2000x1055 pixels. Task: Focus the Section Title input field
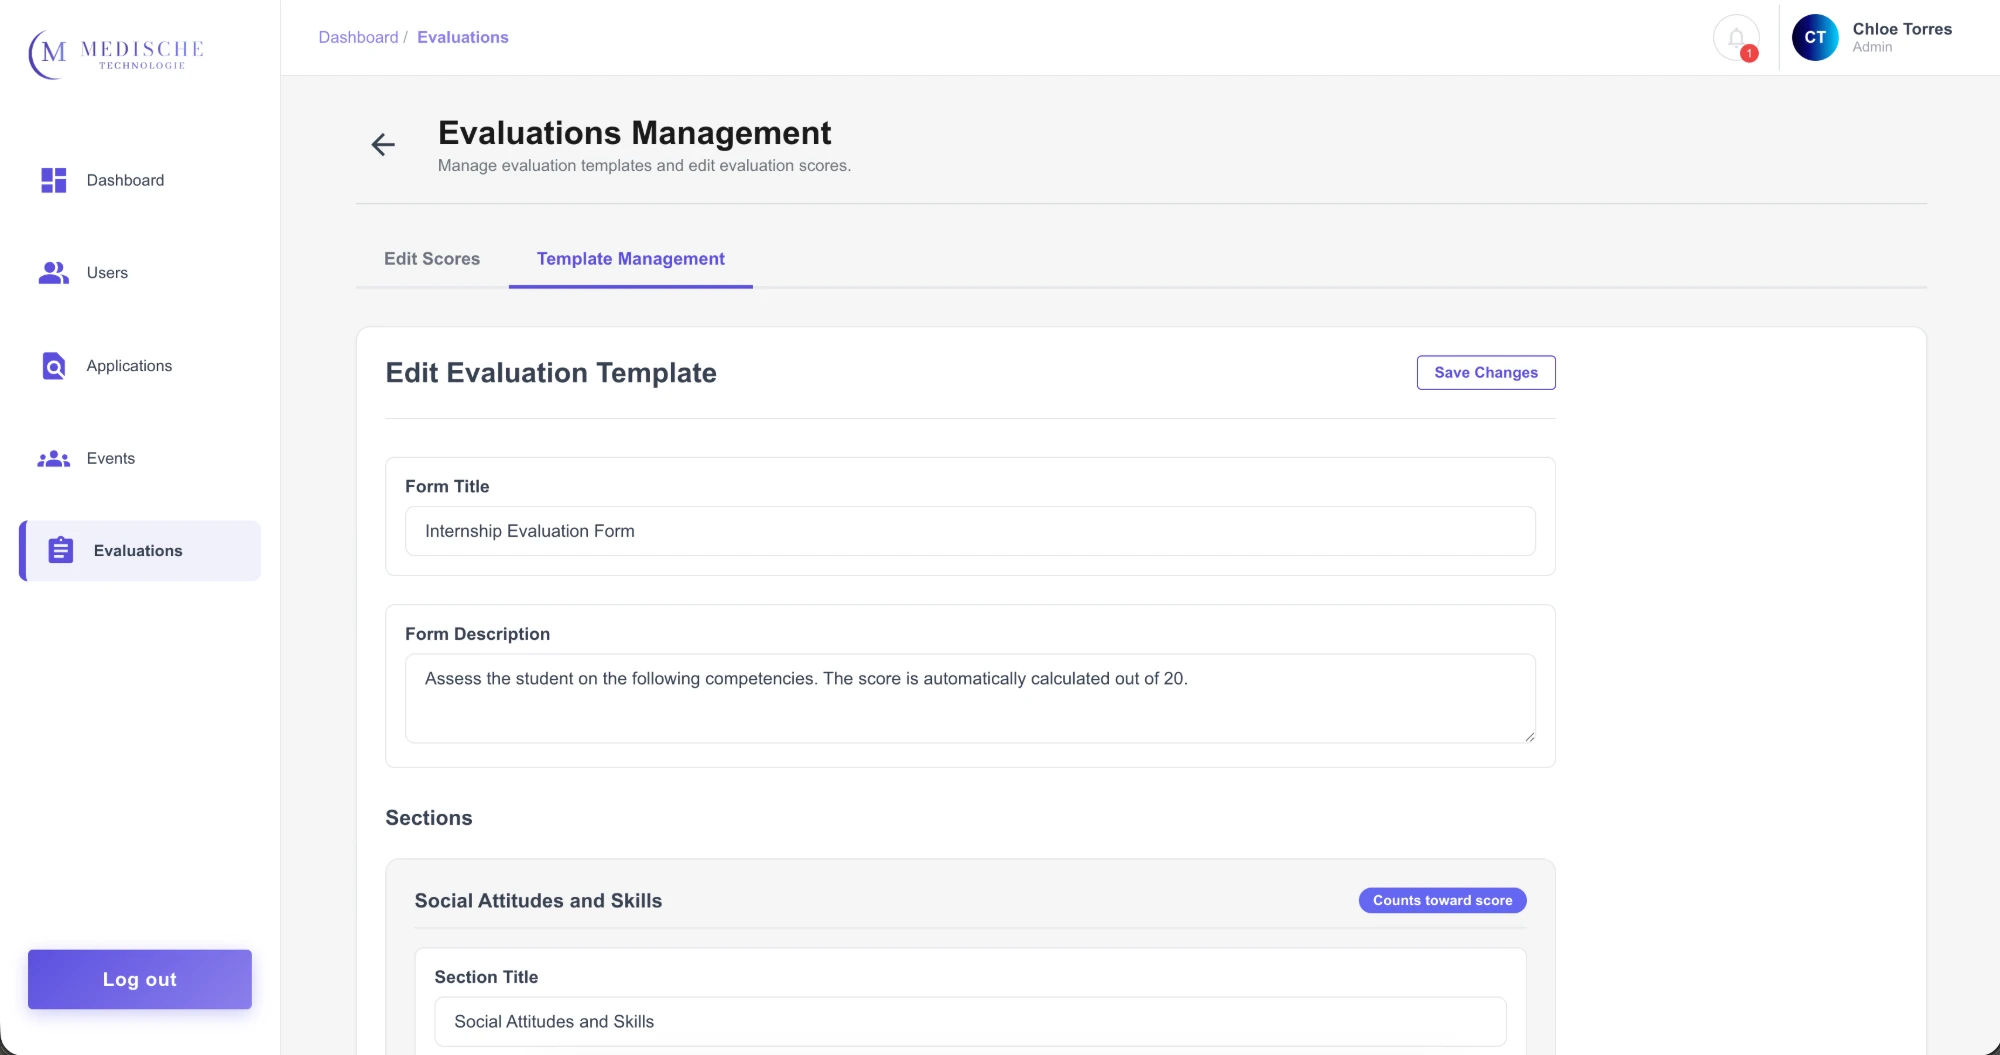(970, 1021)
